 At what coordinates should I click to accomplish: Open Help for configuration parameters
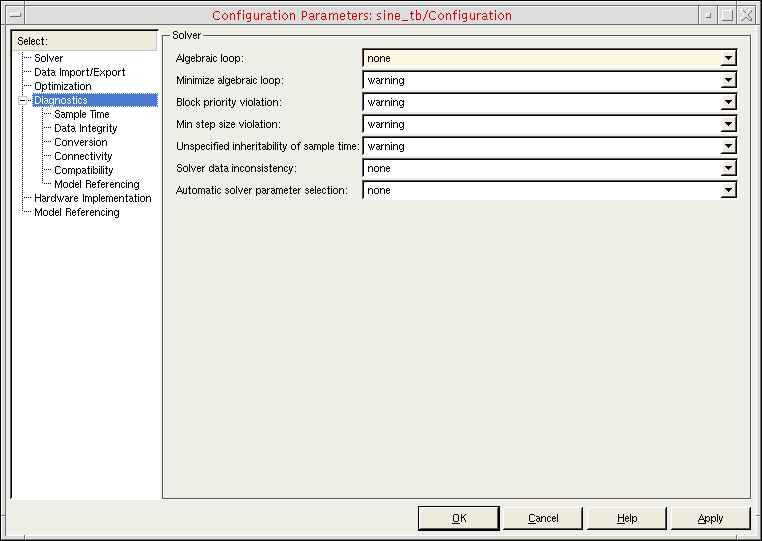coord(626,518)
